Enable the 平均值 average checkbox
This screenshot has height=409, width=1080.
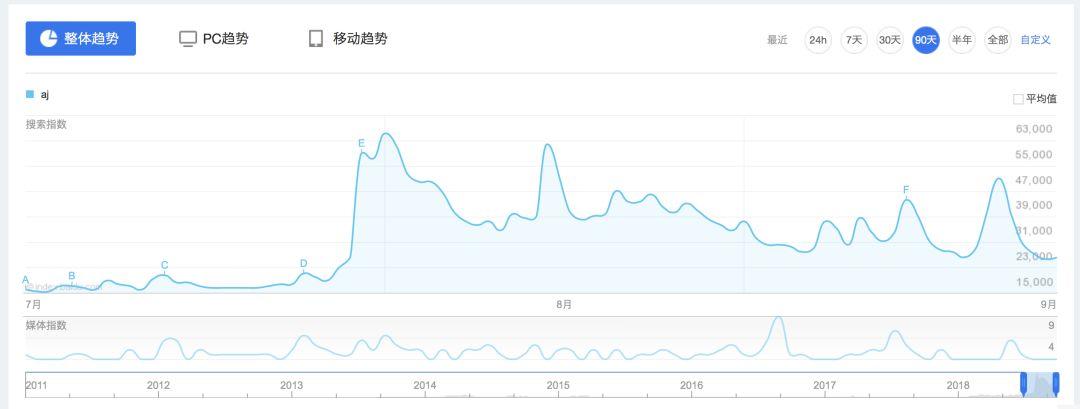tap(1018, 99)
